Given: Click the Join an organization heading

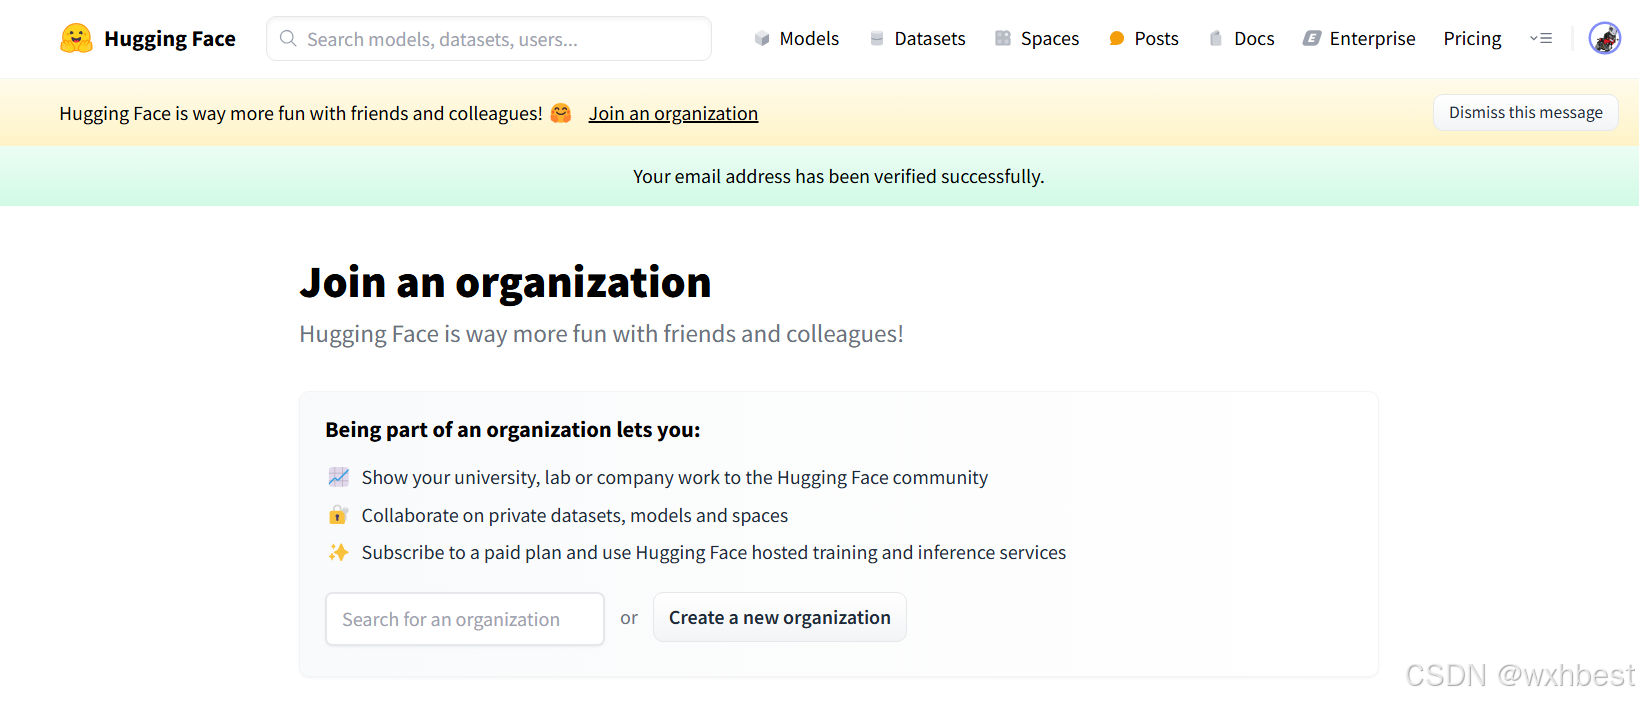Looking at the screenshot, I should pyautogui.click(x=505, y=283).
